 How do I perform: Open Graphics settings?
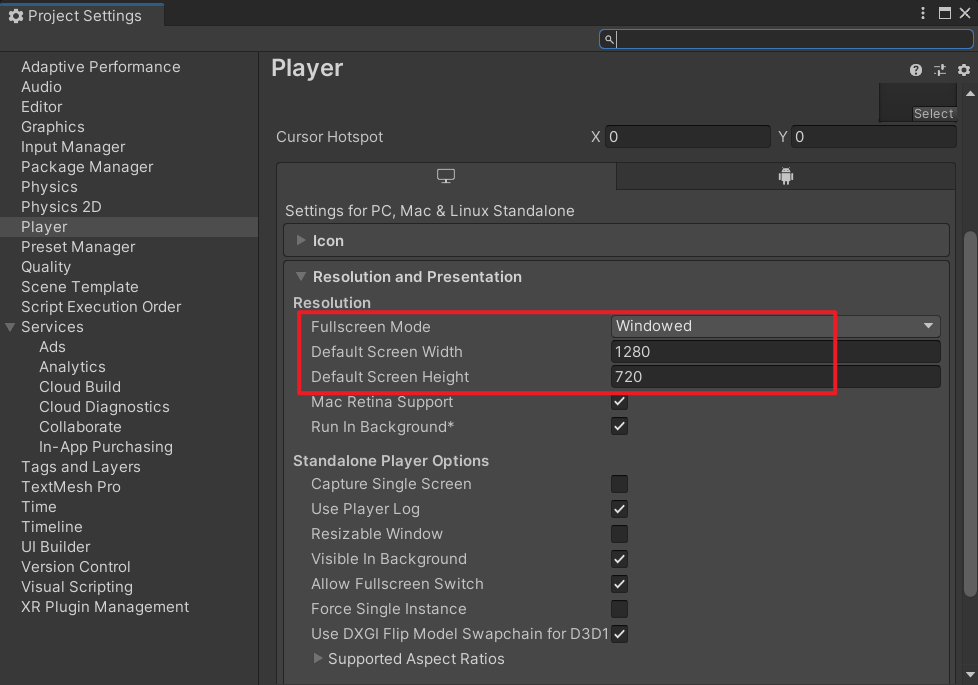click(52, 127)
